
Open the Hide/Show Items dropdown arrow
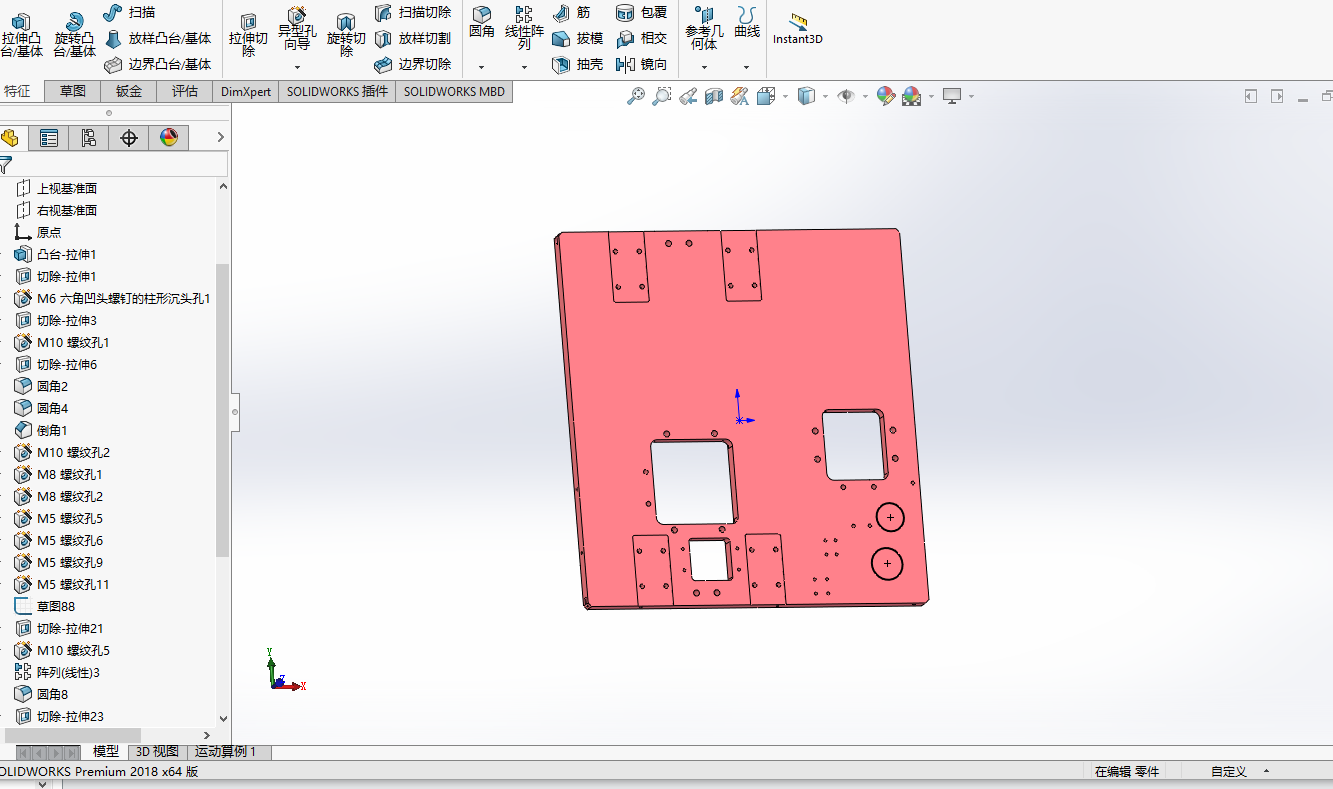[x=864, y=97]
